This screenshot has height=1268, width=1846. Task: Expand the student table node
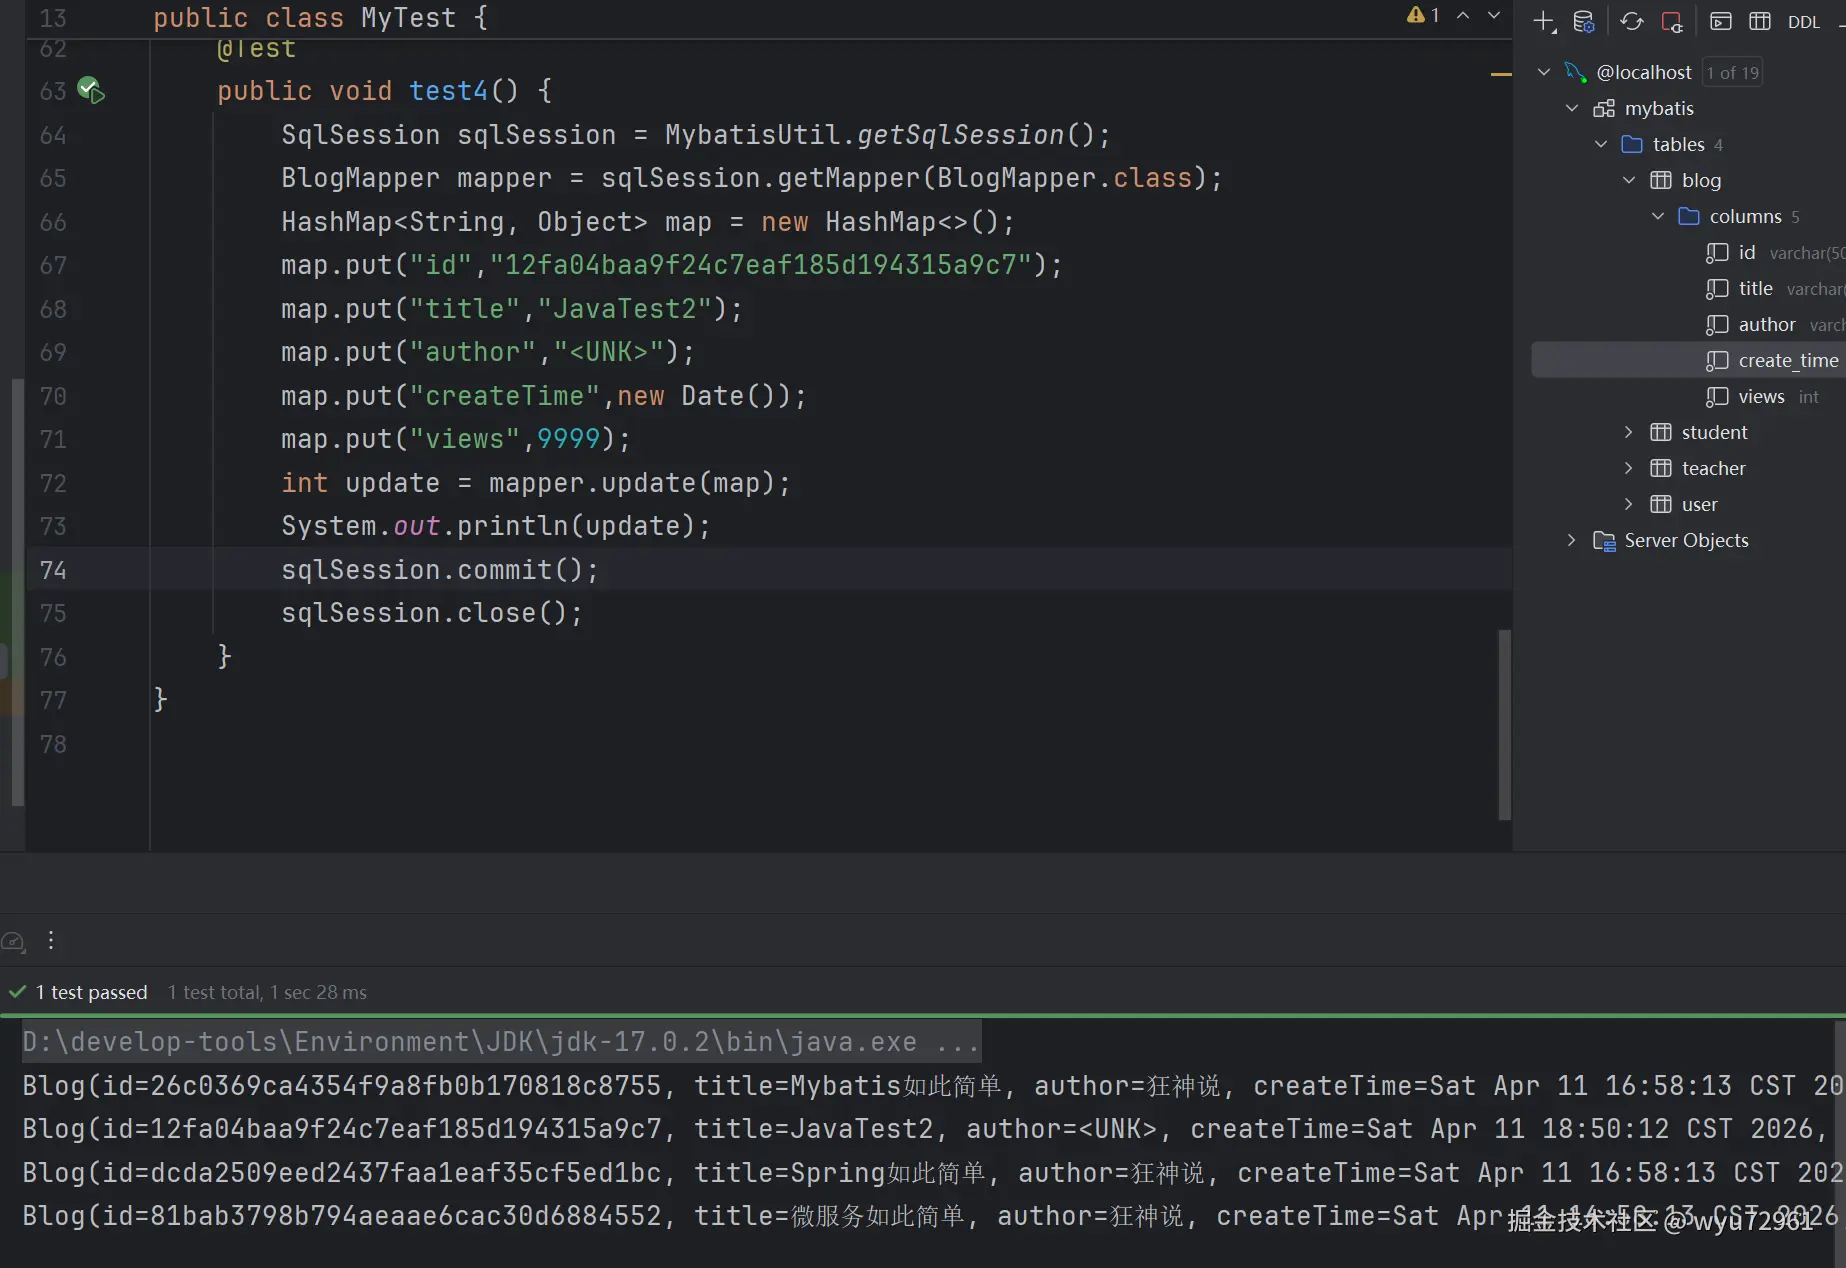(1628, 432)
